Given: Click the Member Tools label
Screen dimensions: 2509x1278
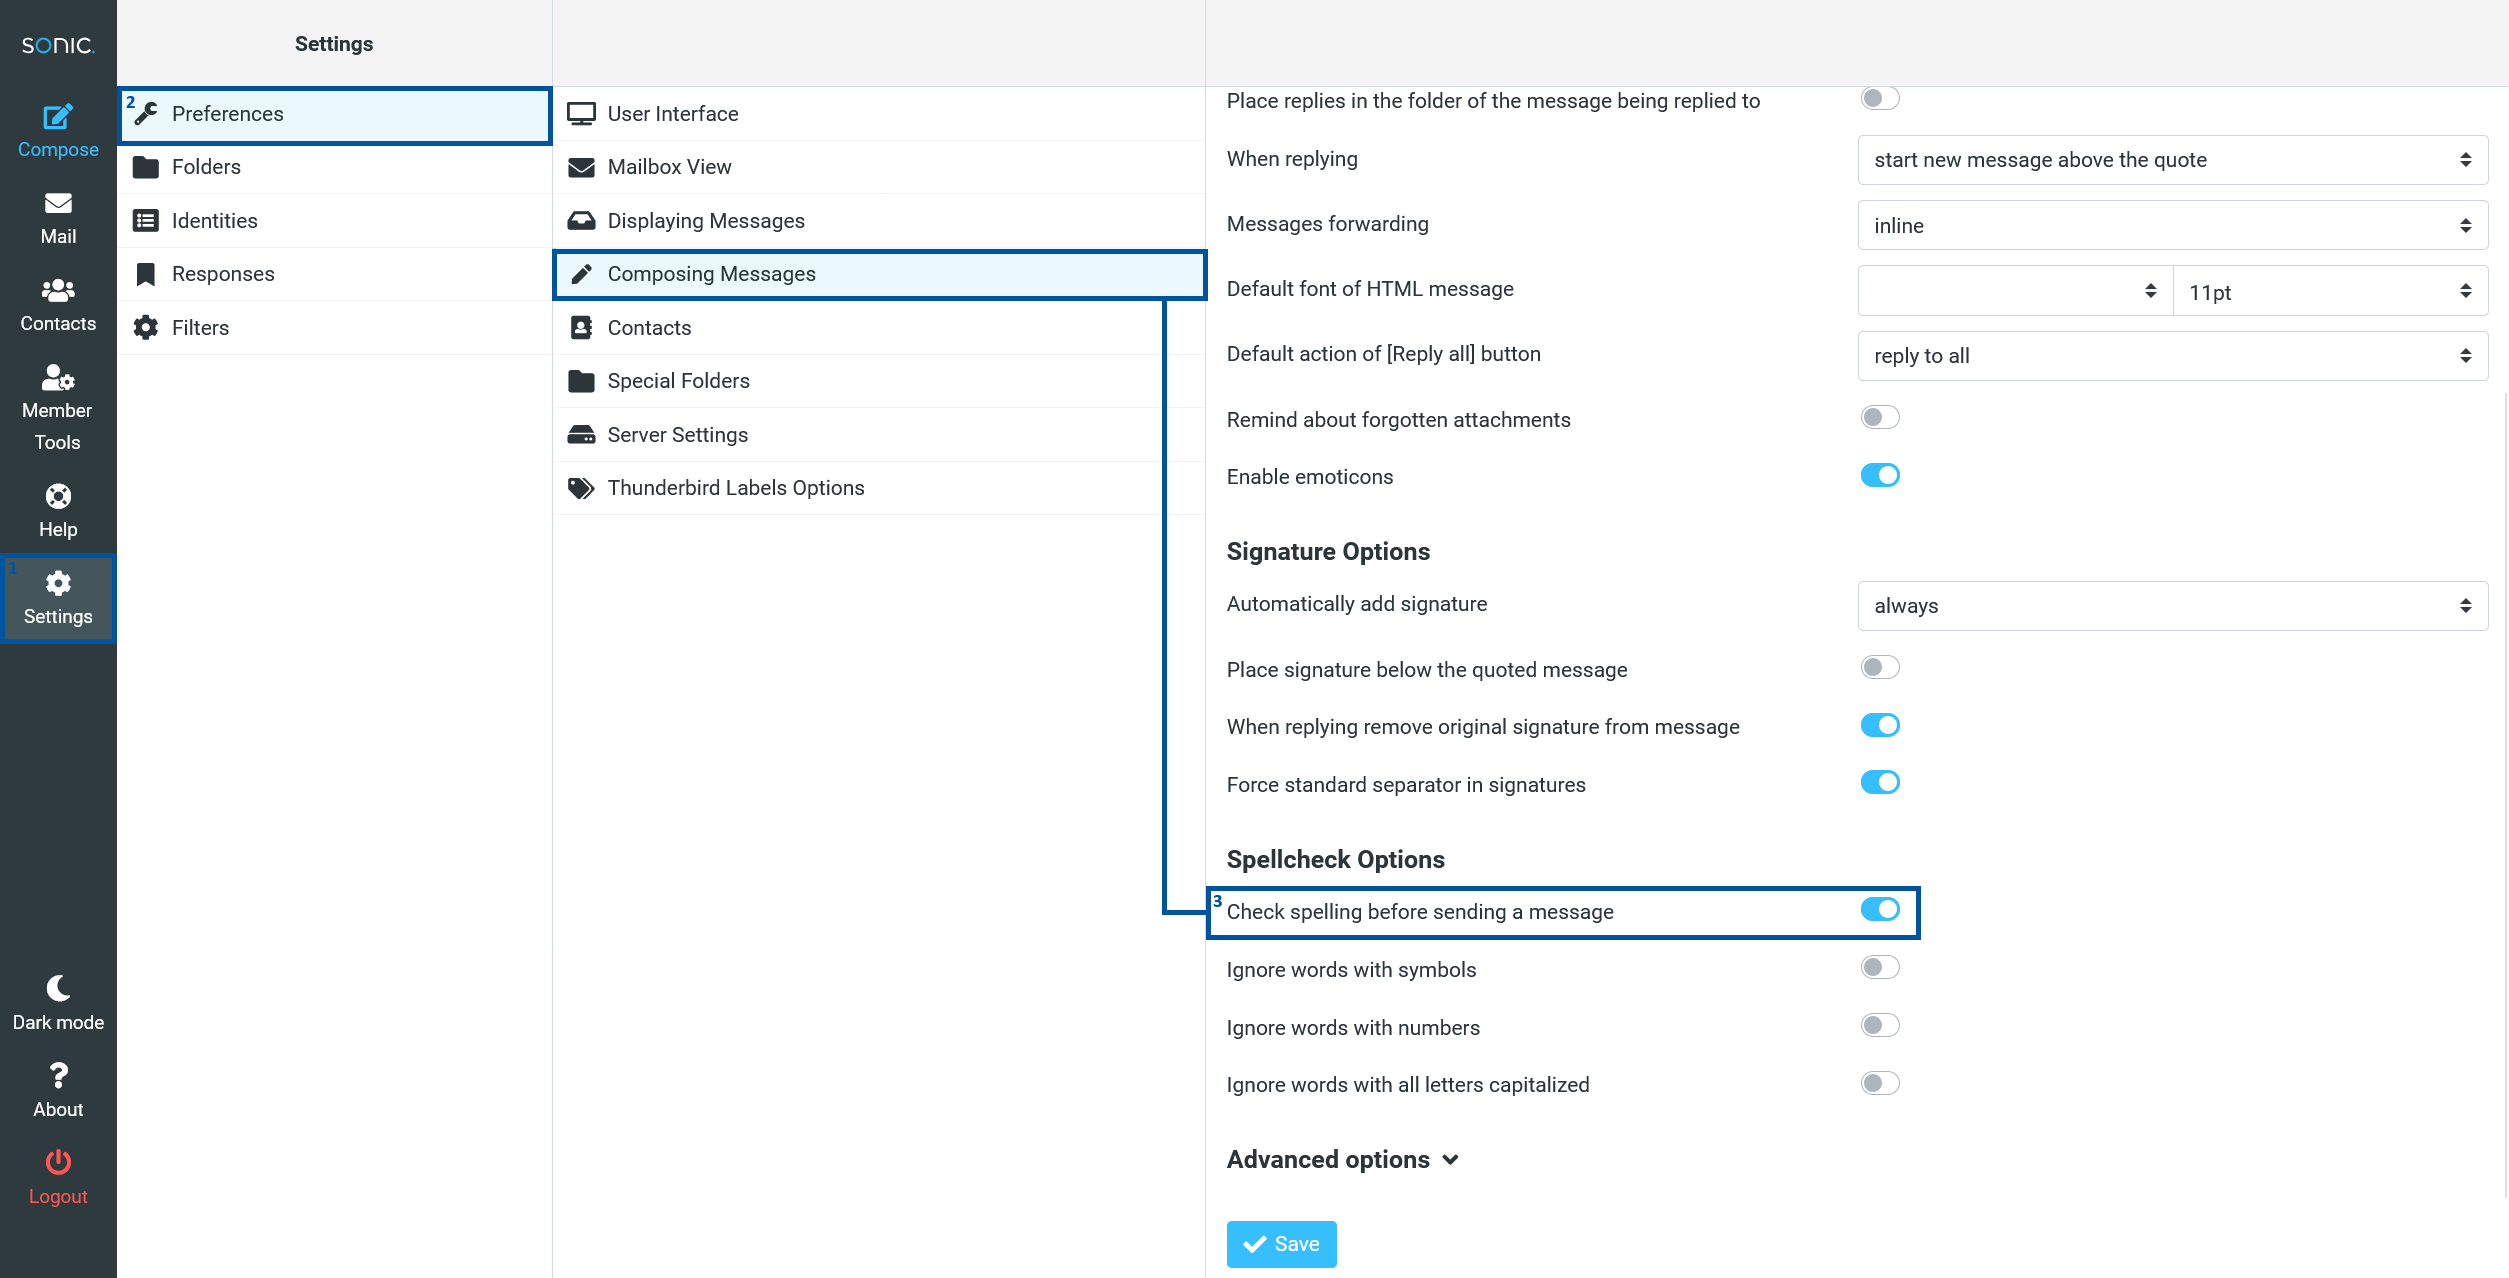Looking at the screenshot, I should [x=58, y=427].
